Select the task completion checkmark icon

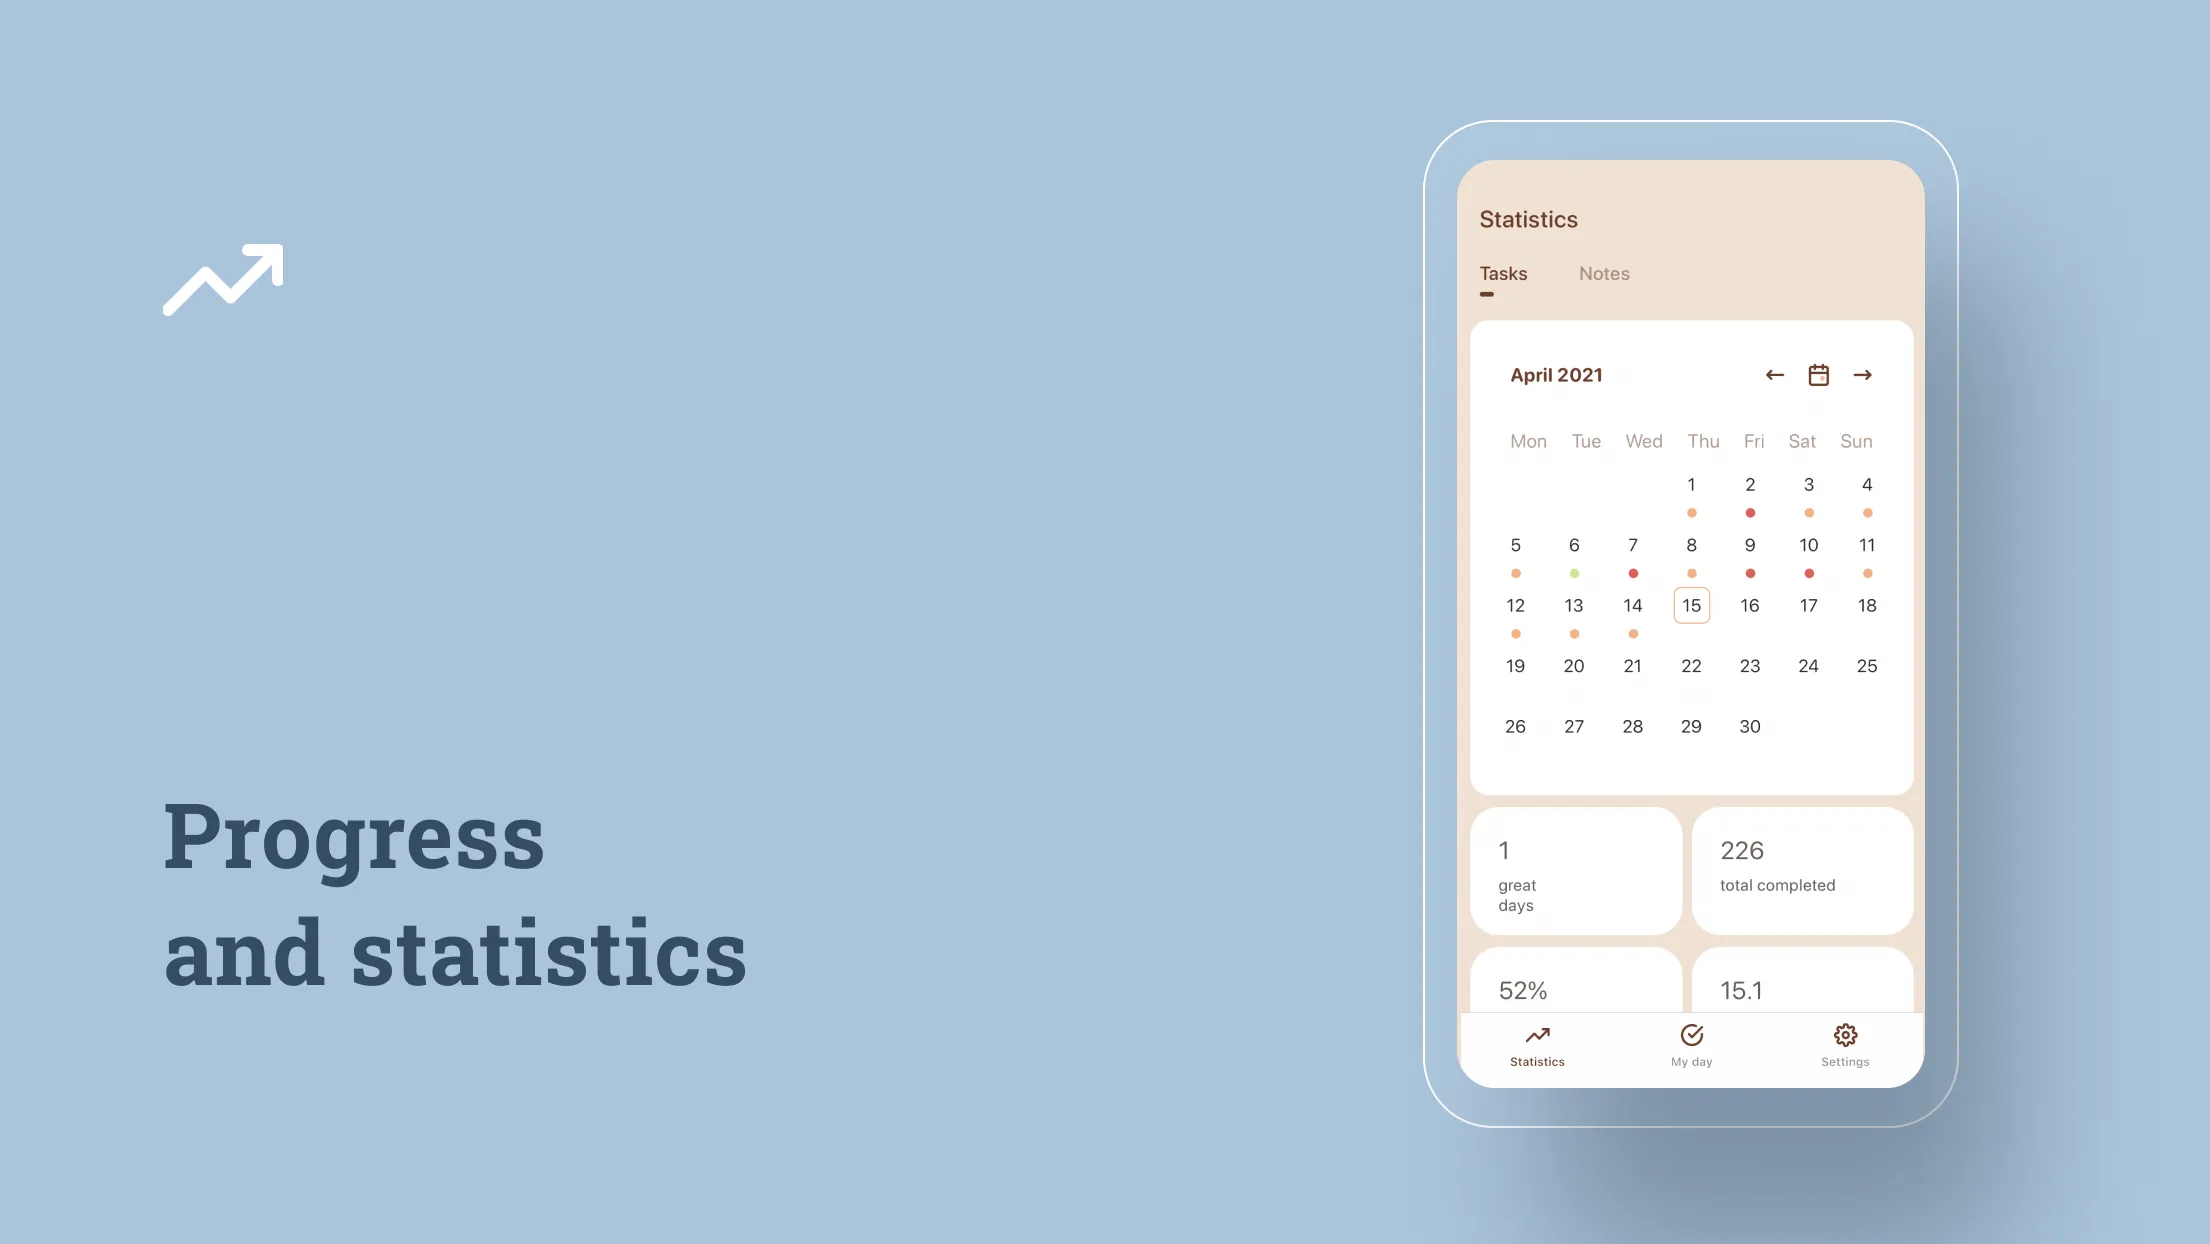pyautogui.click(x=1691, y=1033)
